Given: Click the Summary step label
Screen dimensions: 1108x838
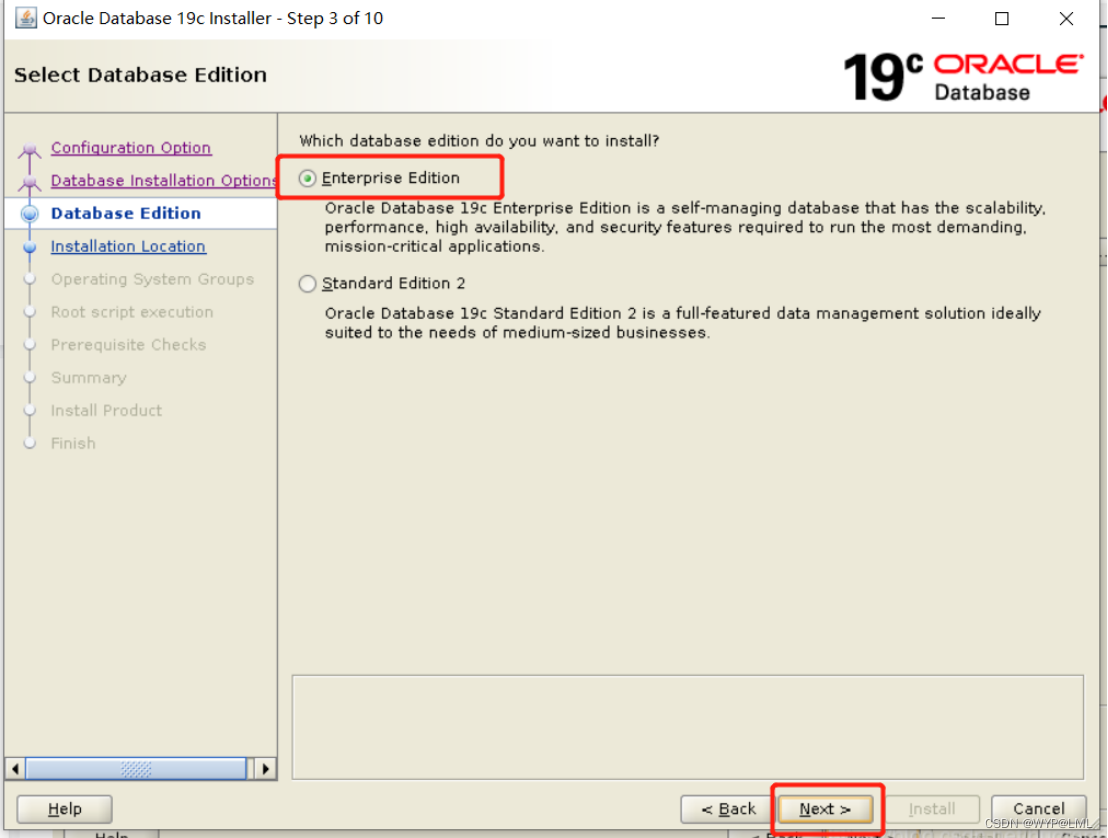Looking at the screenshot, I should 88,377.
